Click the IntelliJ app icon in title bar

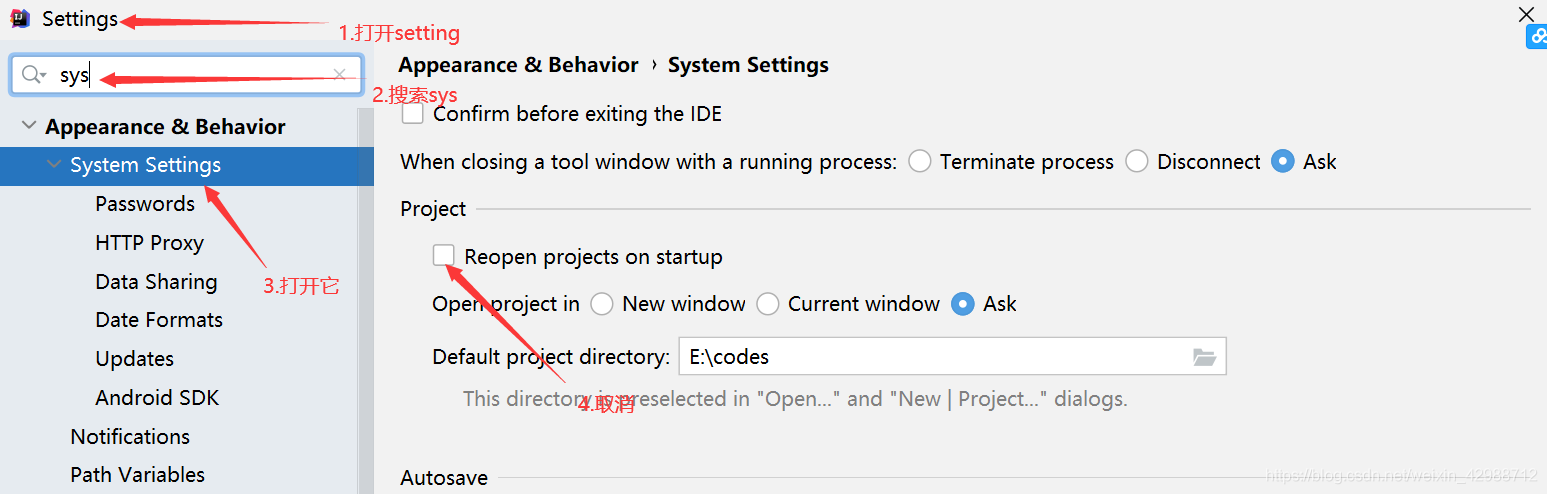(20, 19)
